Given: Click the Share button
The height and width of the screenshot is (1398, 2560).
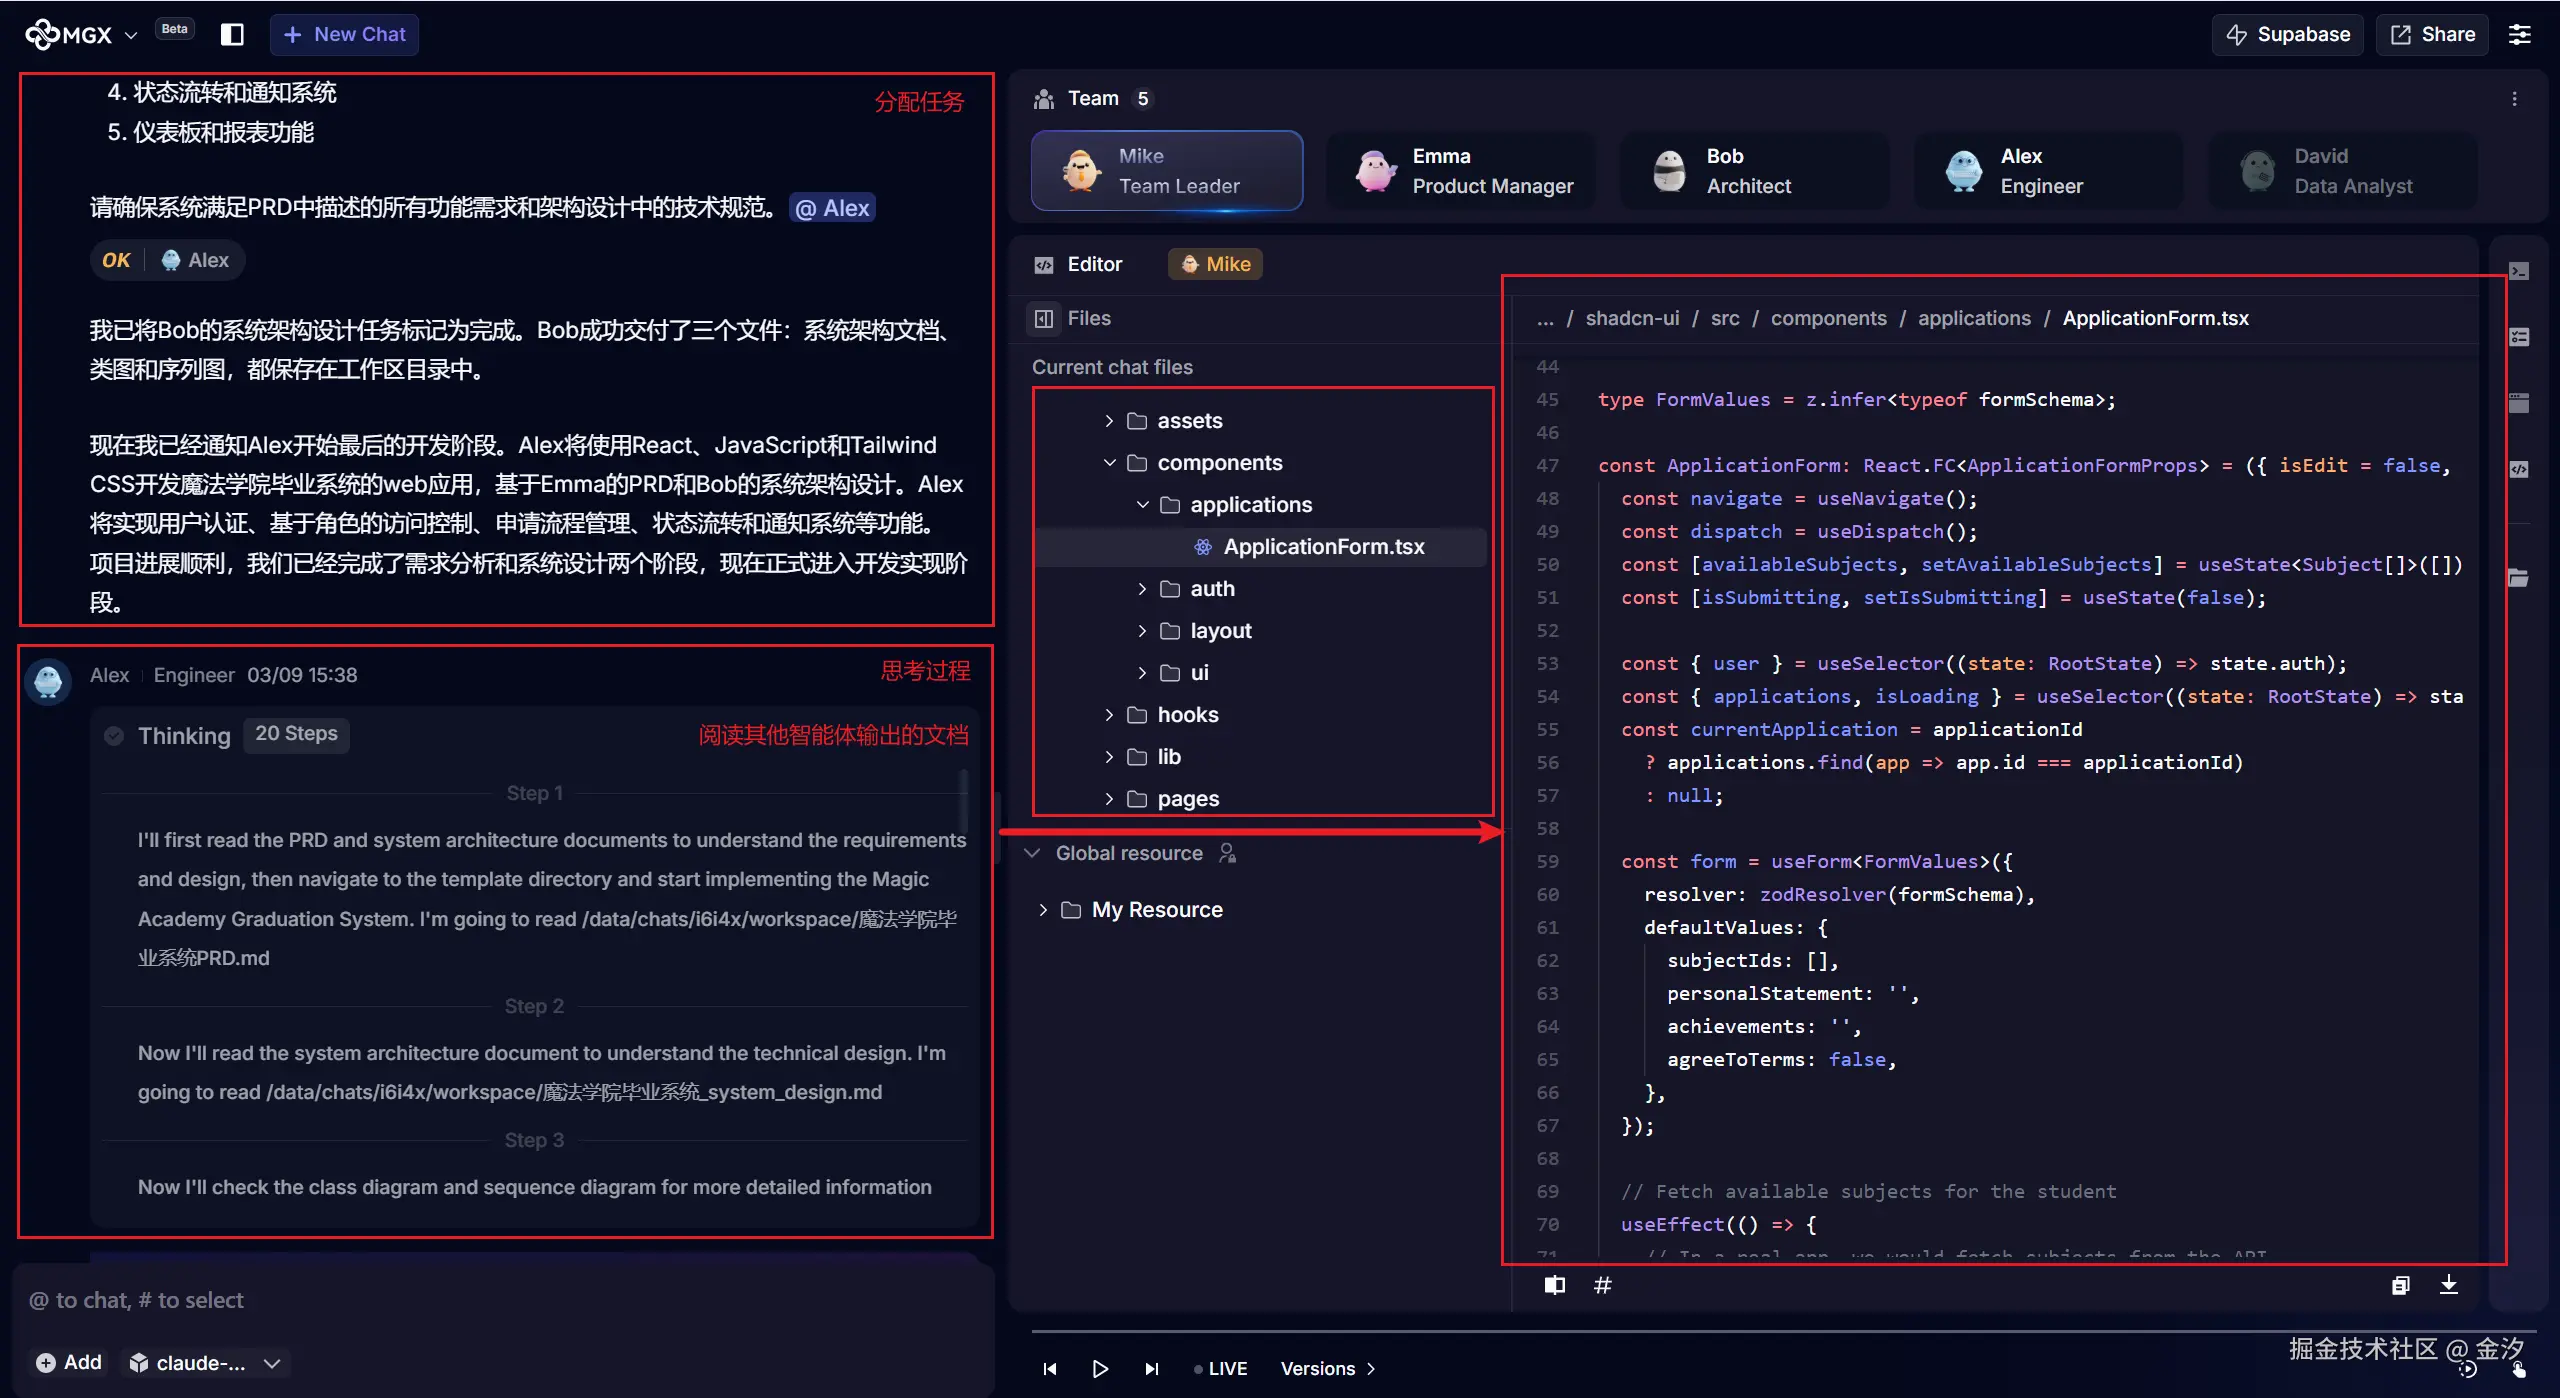Looking at the screenshot, I should click(2432, 35).
